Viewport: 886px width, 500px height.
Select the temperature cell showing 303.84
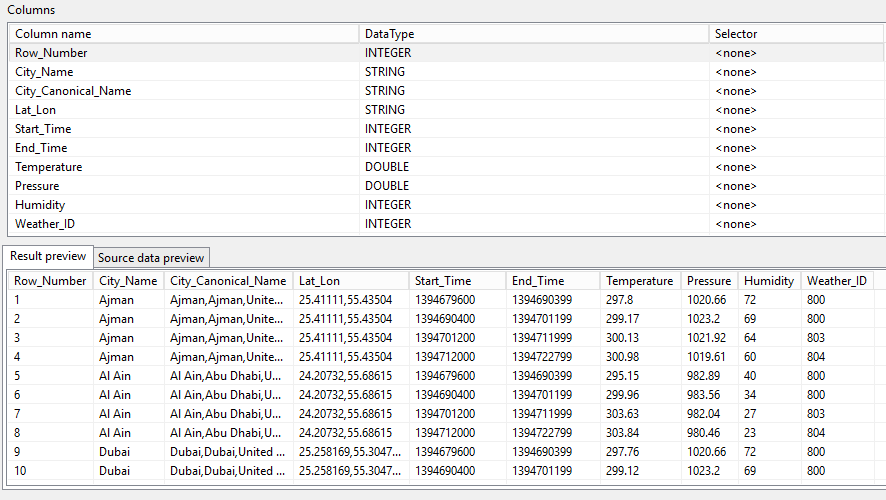[623, 433]
